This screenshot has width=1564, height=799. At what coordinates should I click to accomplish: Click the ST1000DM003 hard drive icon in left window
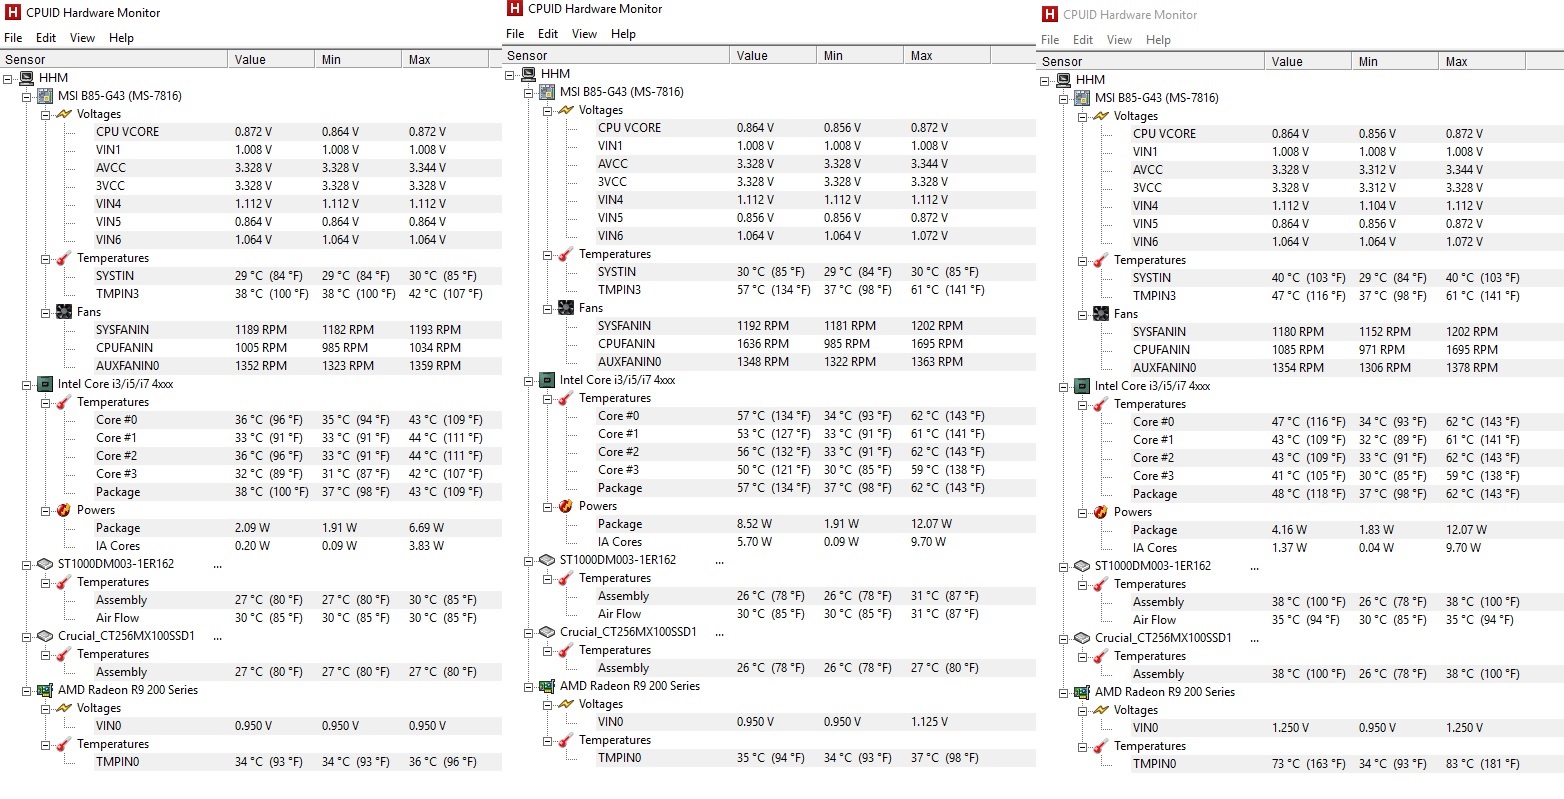[x=45, y=564]
